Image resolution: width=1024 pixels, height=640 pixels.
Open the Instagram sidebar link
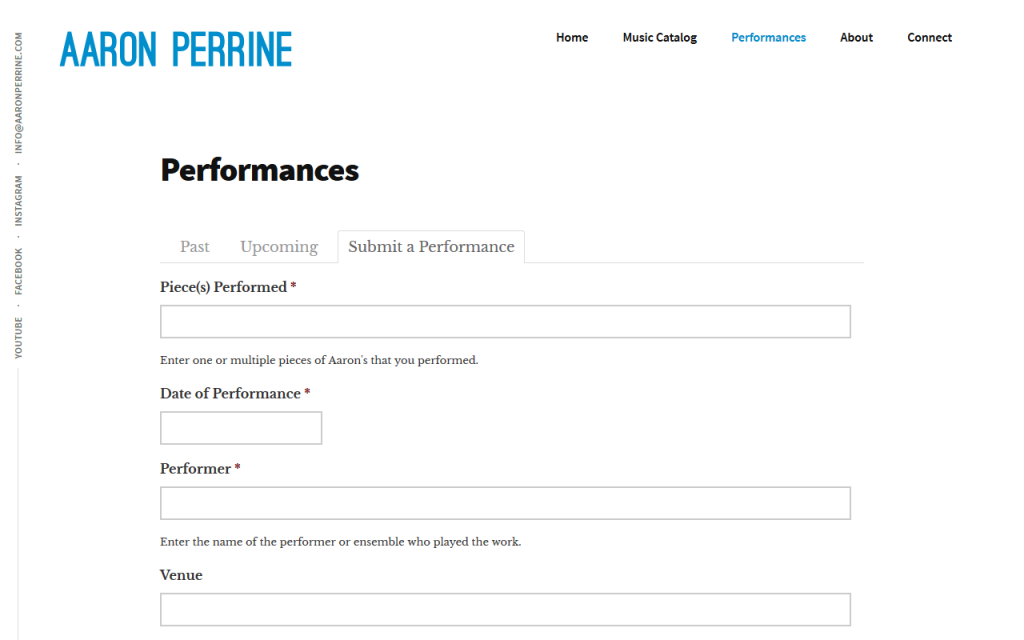click(18, 200)
